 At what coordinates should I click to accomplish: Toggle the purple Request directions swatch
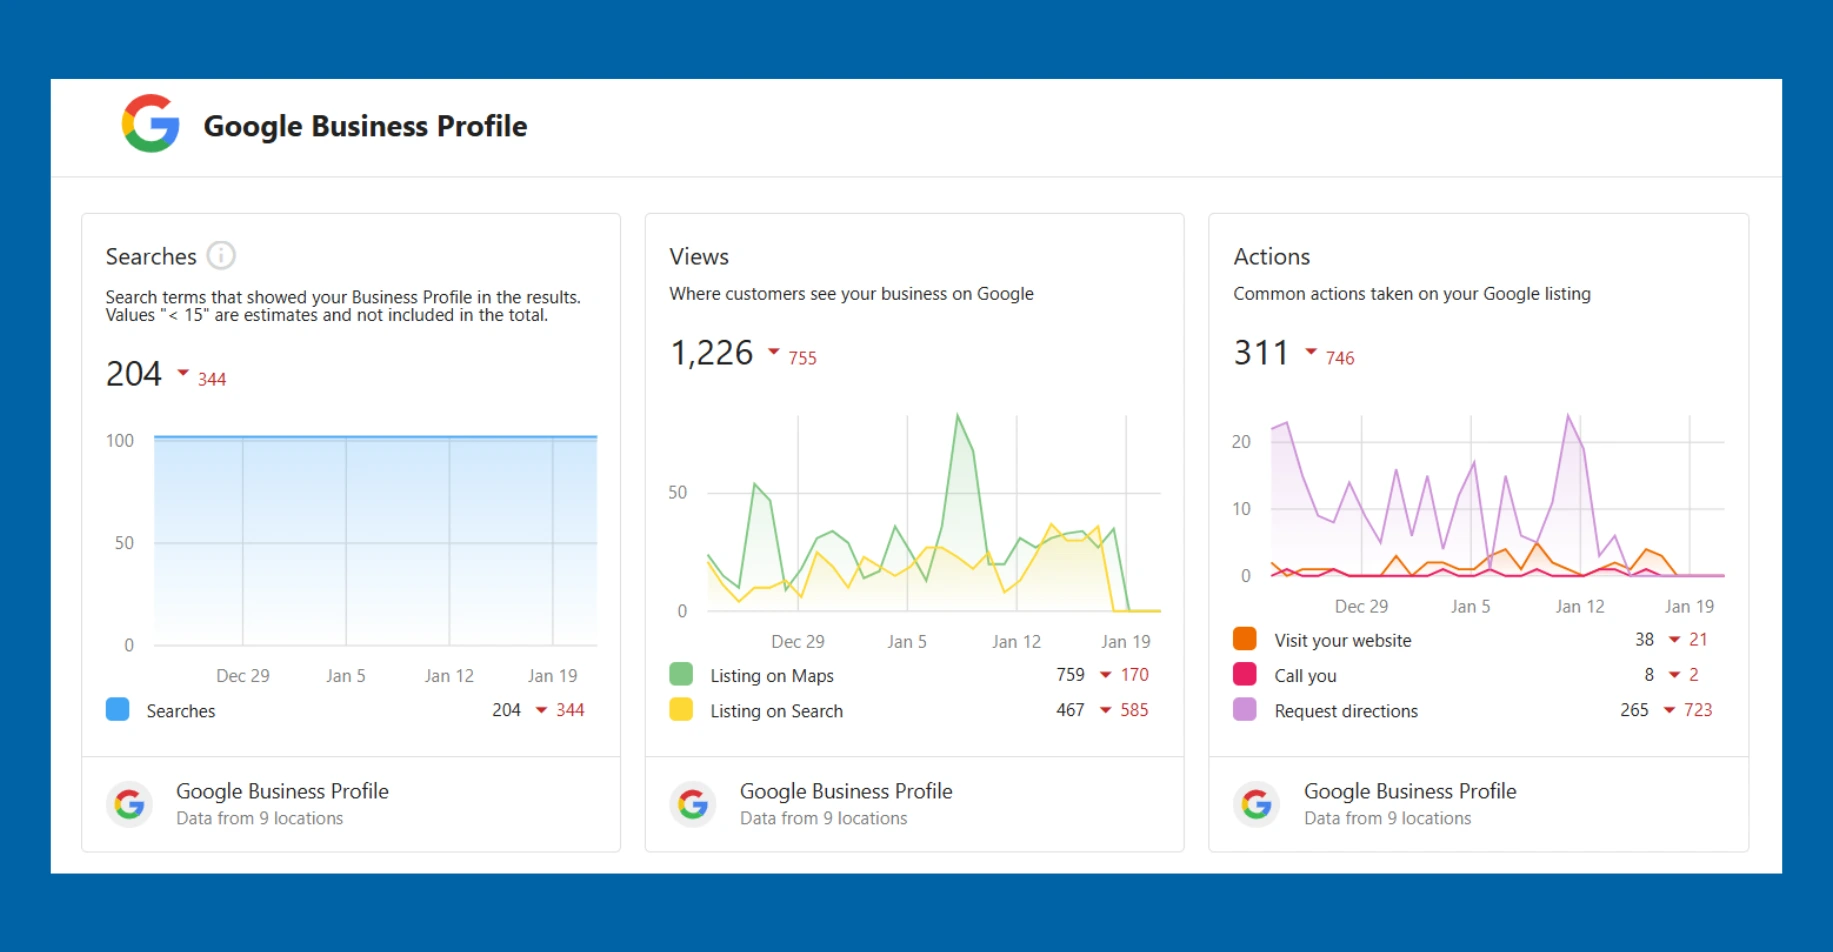click(x=1245, y=709)
